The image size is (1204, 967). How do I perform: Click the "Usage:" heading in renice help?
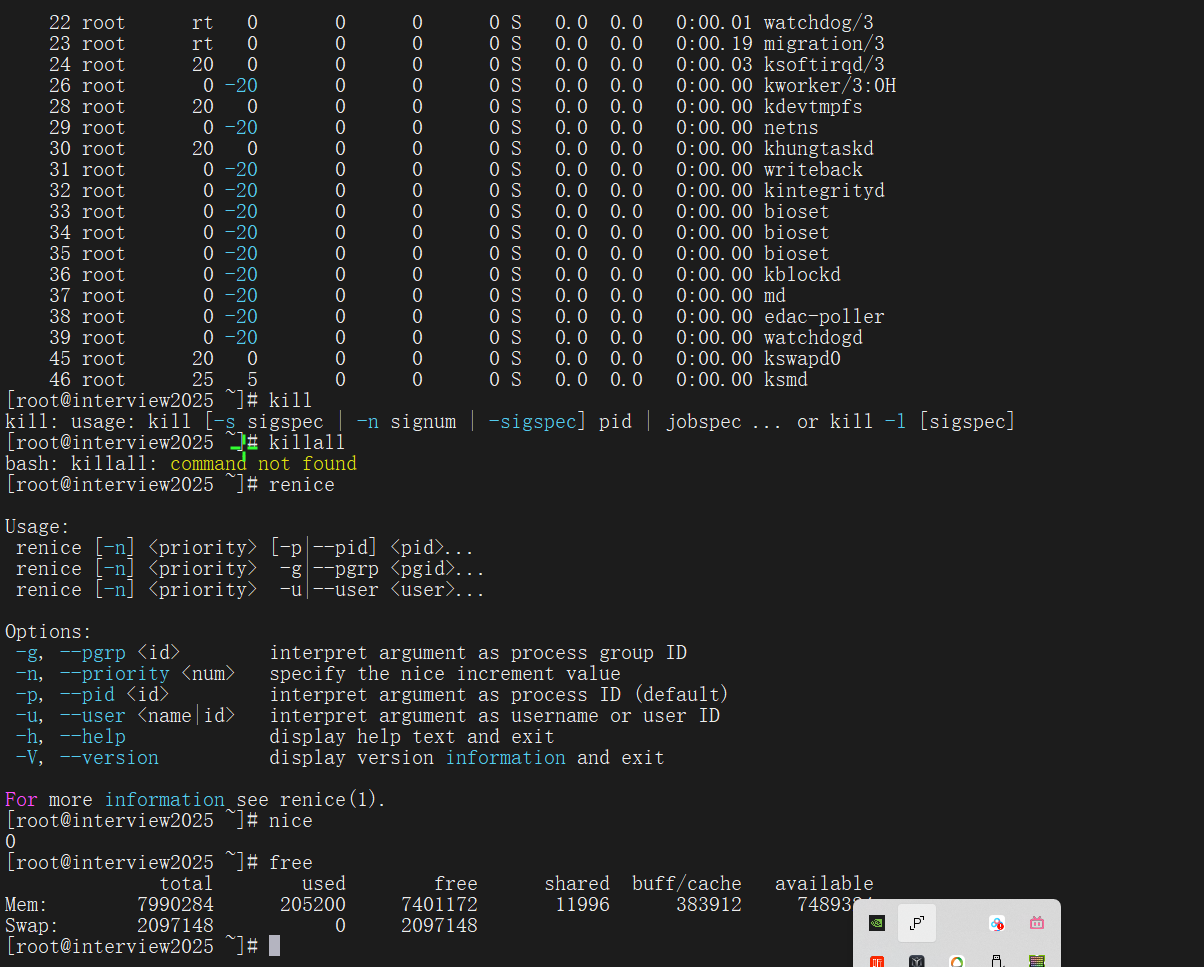38,526
